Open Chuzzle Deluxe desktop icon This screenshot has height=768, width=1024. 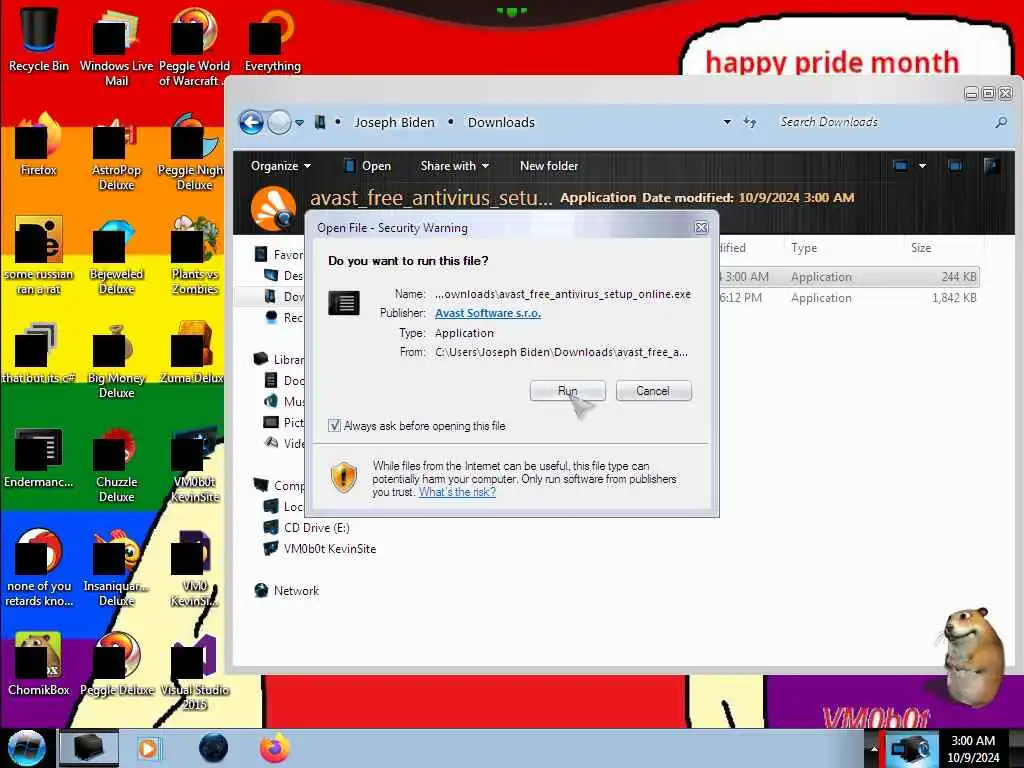click(x=116, y=465)
